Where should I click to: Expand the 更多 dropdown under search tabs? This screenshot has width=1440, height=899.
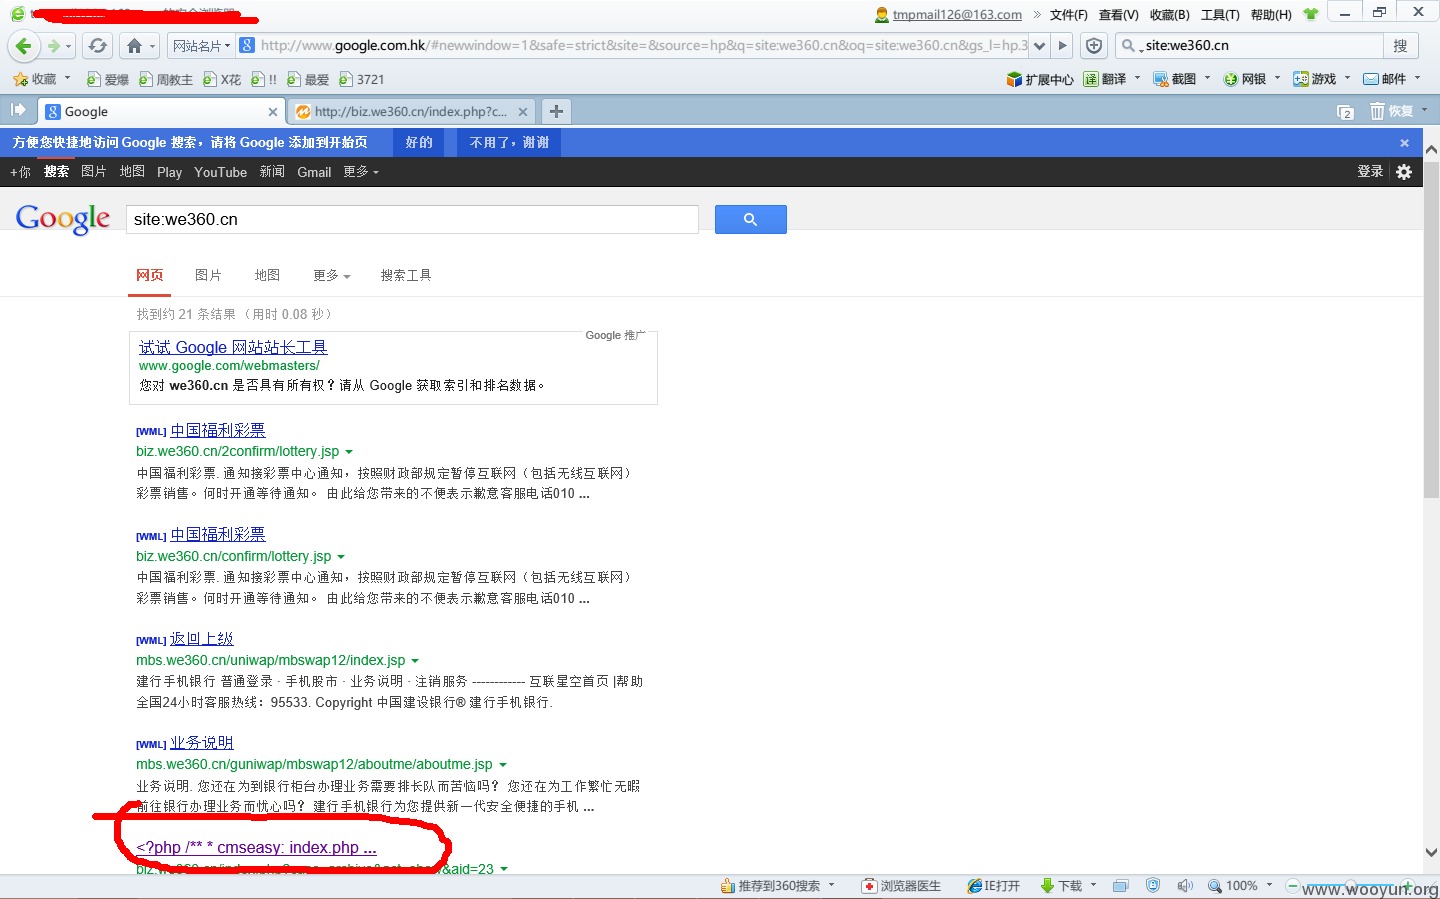click(x=332, y=275)
